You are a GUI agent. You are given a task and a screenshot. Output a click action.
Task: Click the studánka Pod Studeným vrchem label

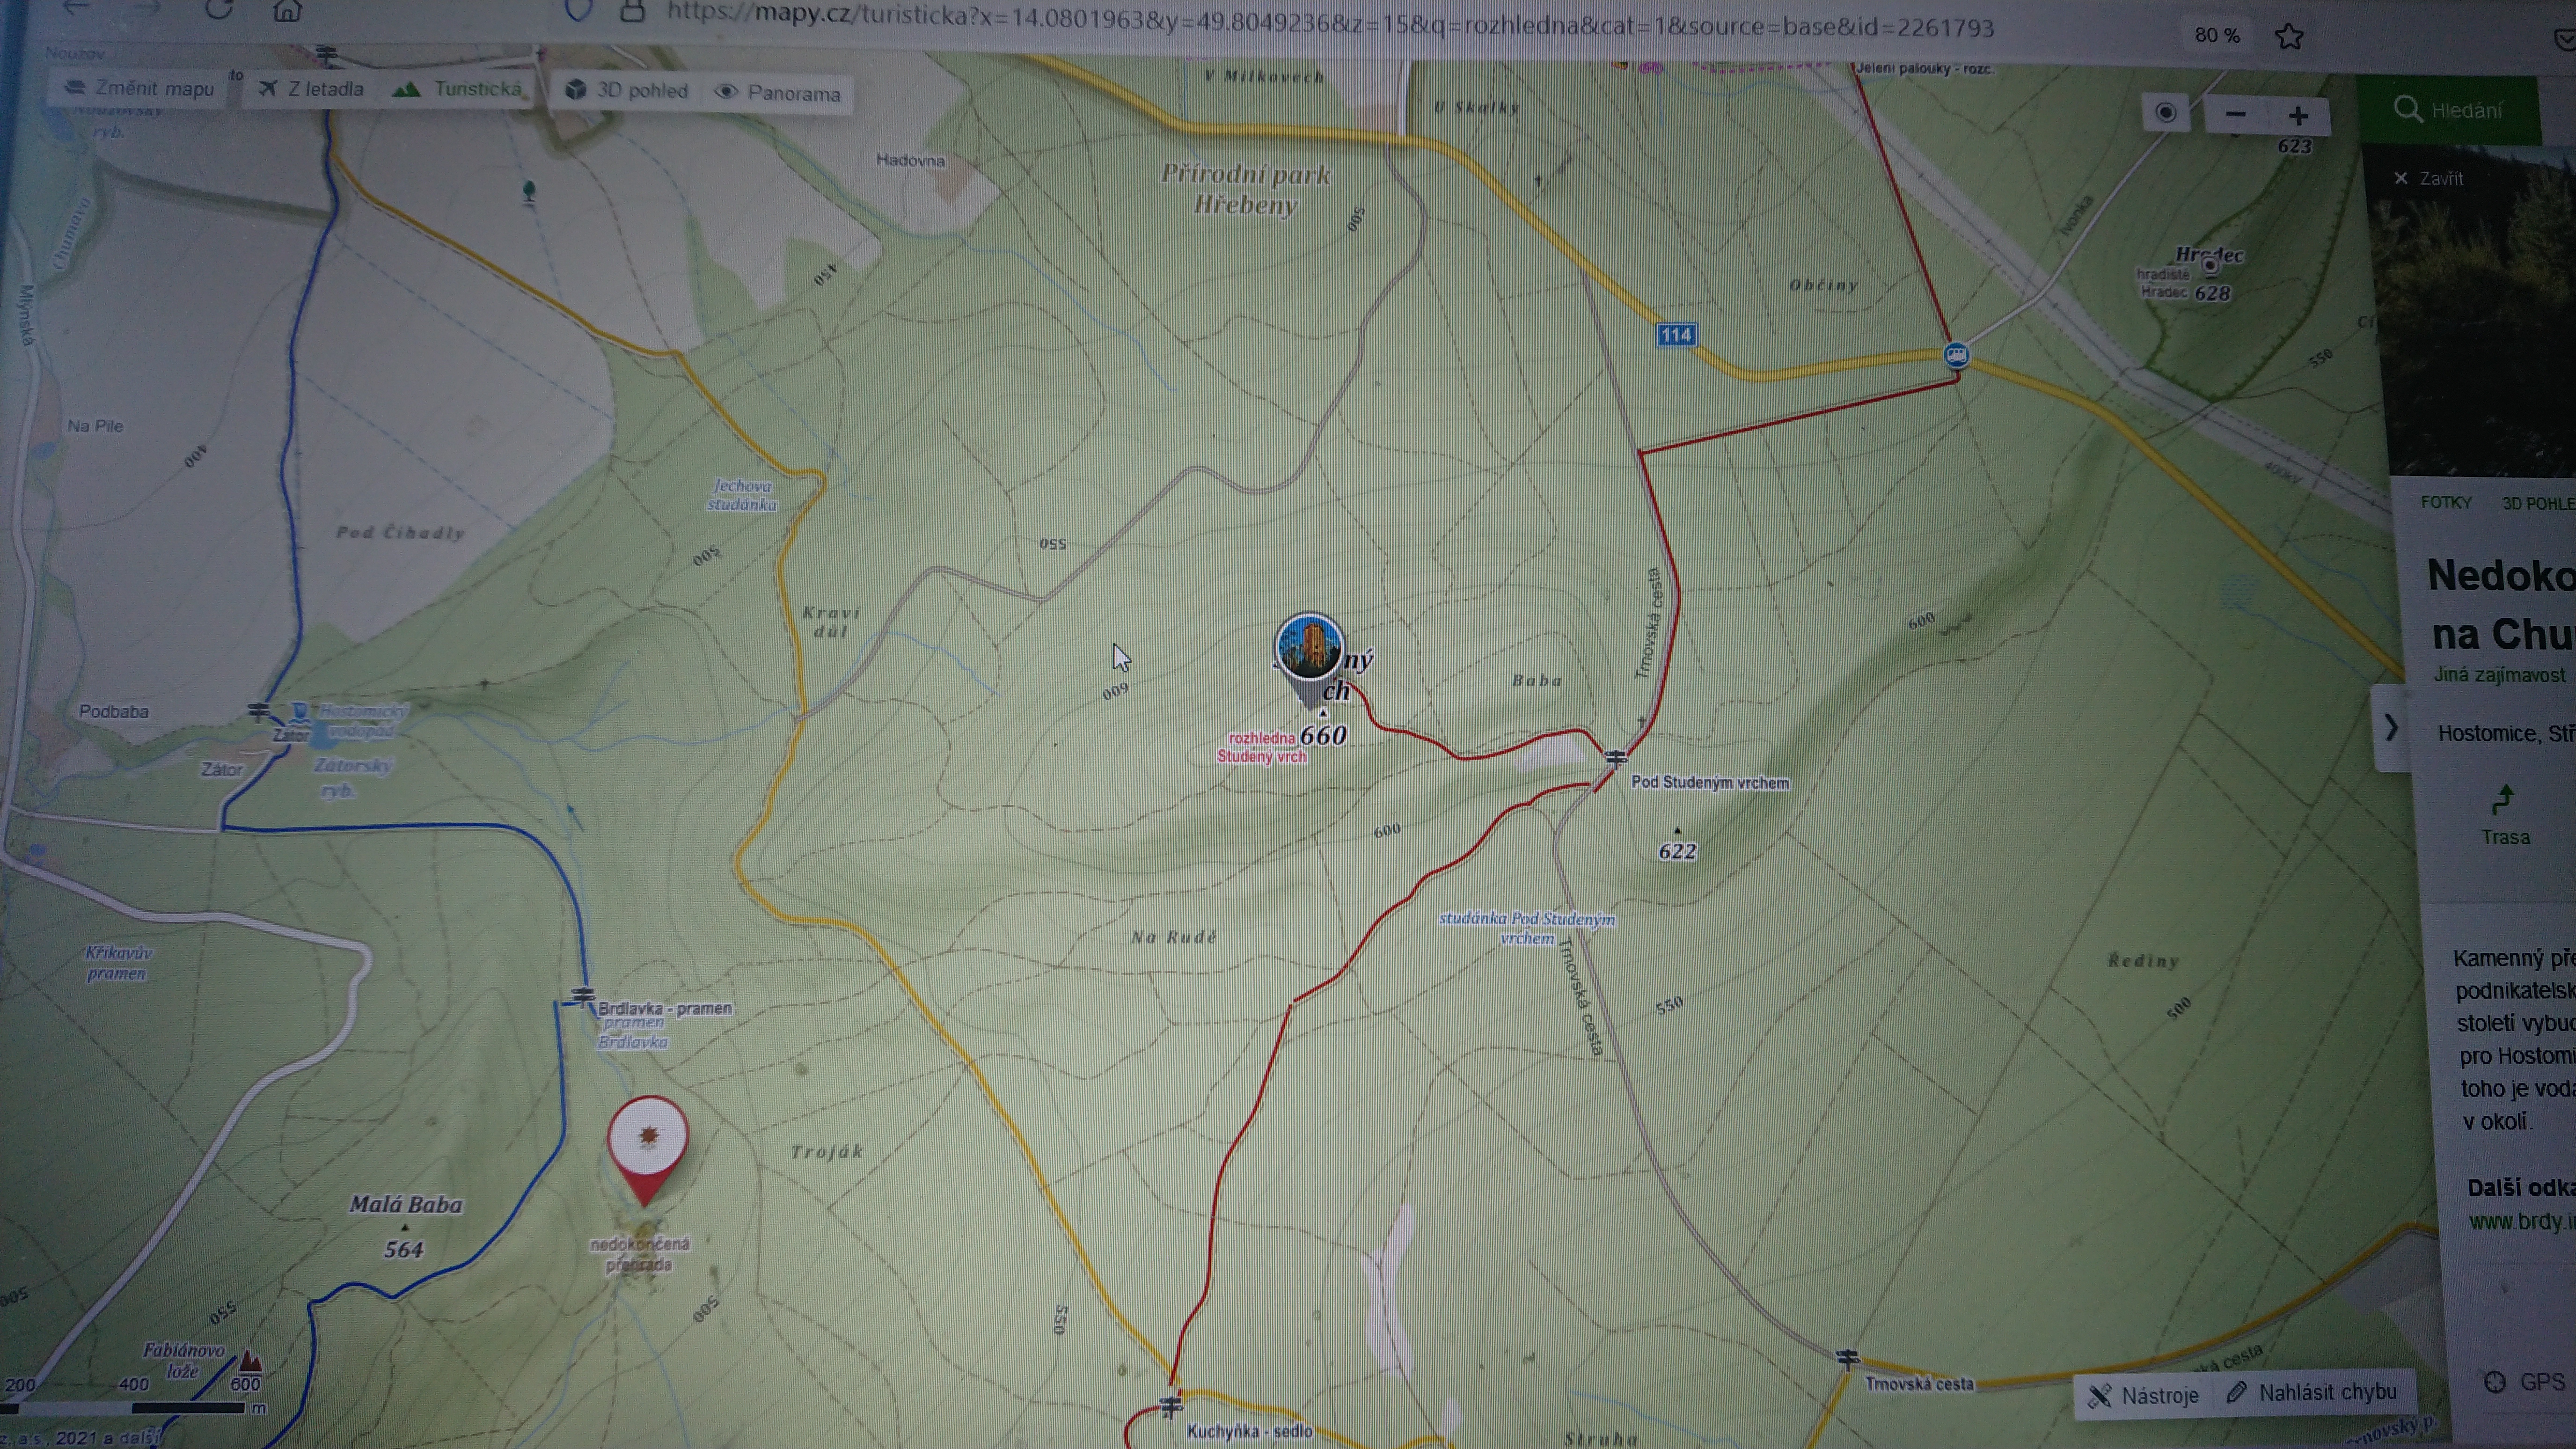[x=1527, y=928]
